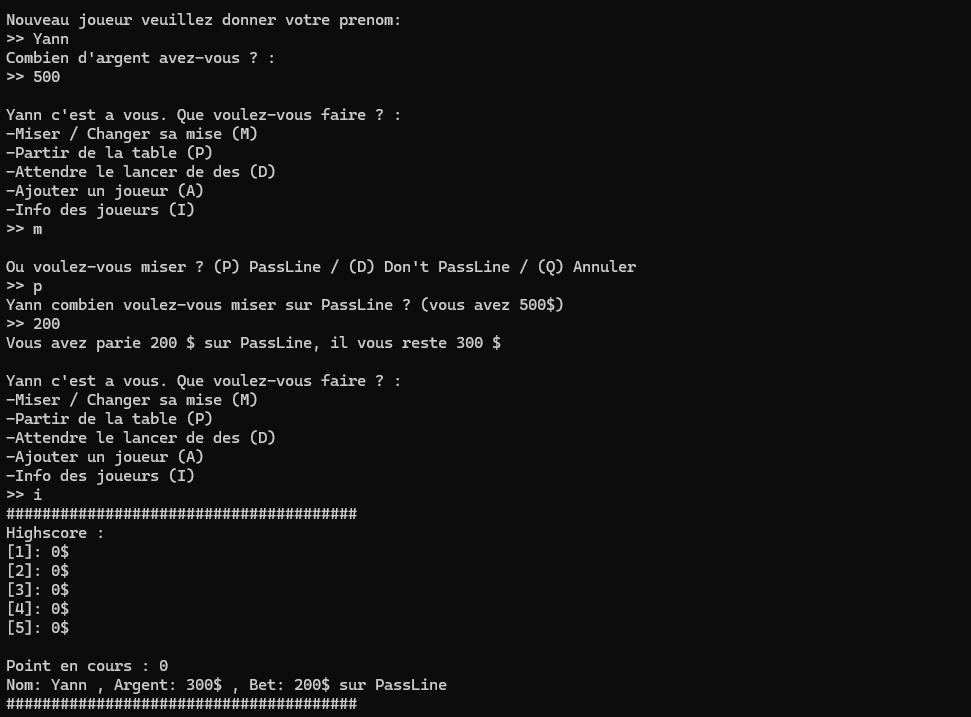Click the "[1]: 0$" highscore entry
Image resolution: width=971 pixels, height=717 pixels.
[38, 552]
